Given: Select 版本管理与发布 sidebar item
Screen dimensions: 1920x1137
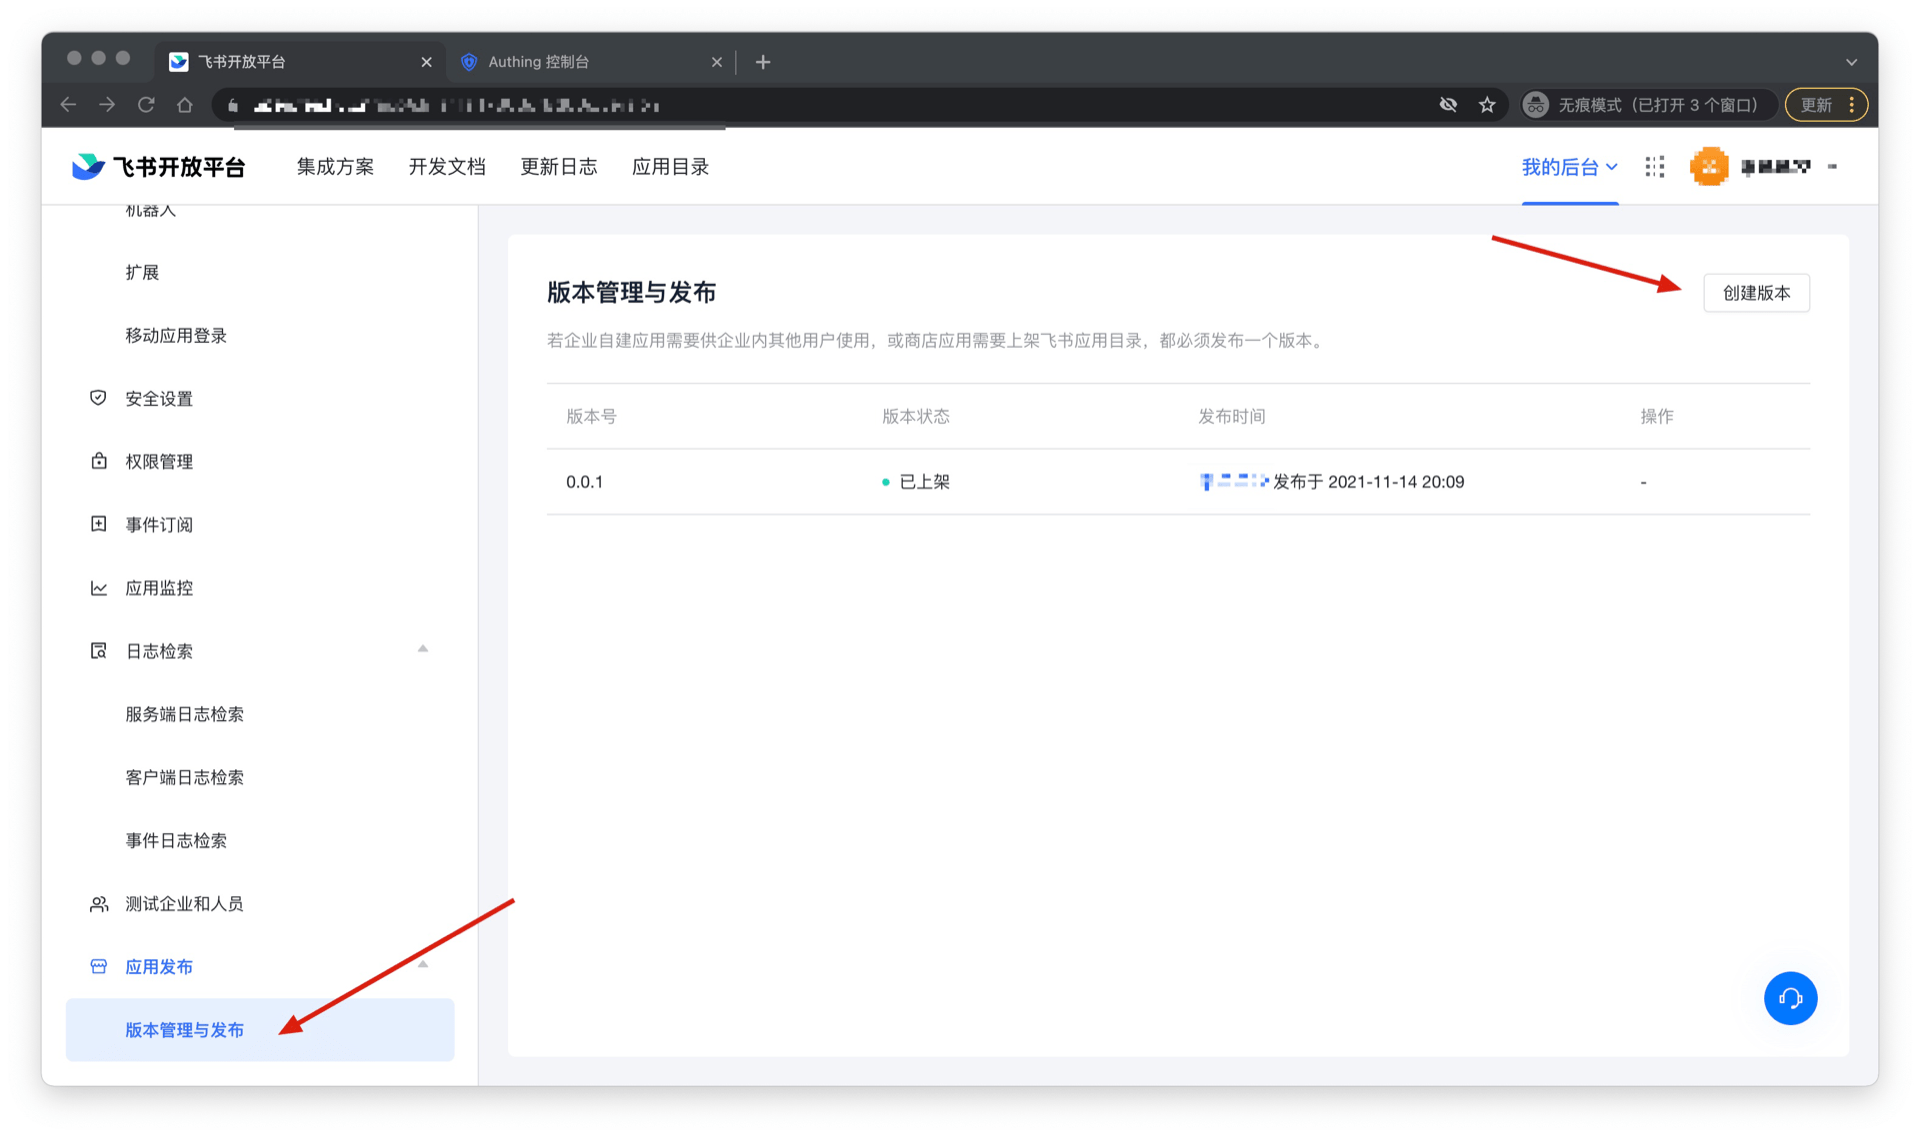Looking at the screenshot, I should 184,1030.
